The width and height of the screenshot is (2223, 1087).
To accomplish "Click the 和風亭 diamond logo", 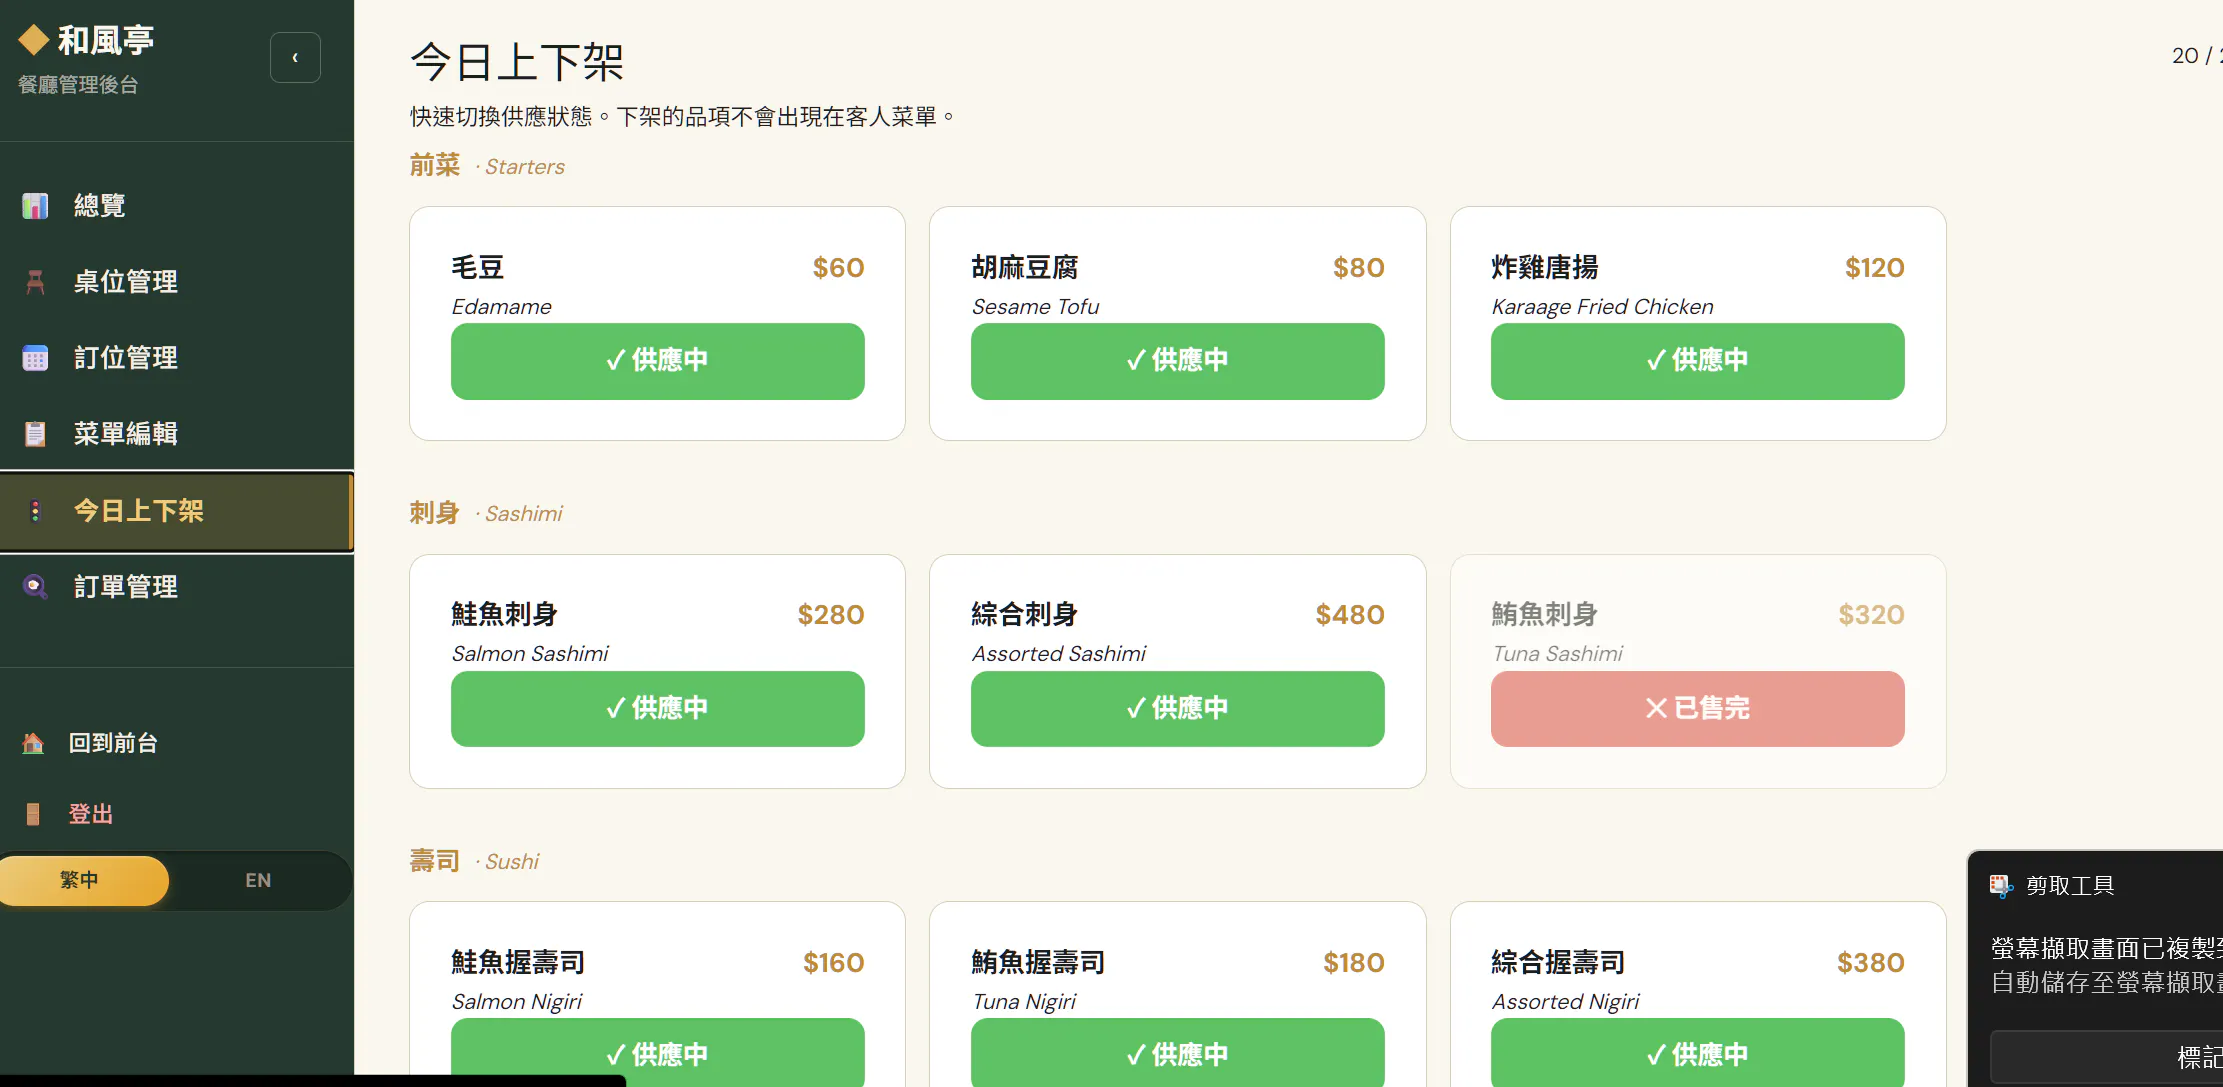I will pyautogui.click(x=34, y=40).
